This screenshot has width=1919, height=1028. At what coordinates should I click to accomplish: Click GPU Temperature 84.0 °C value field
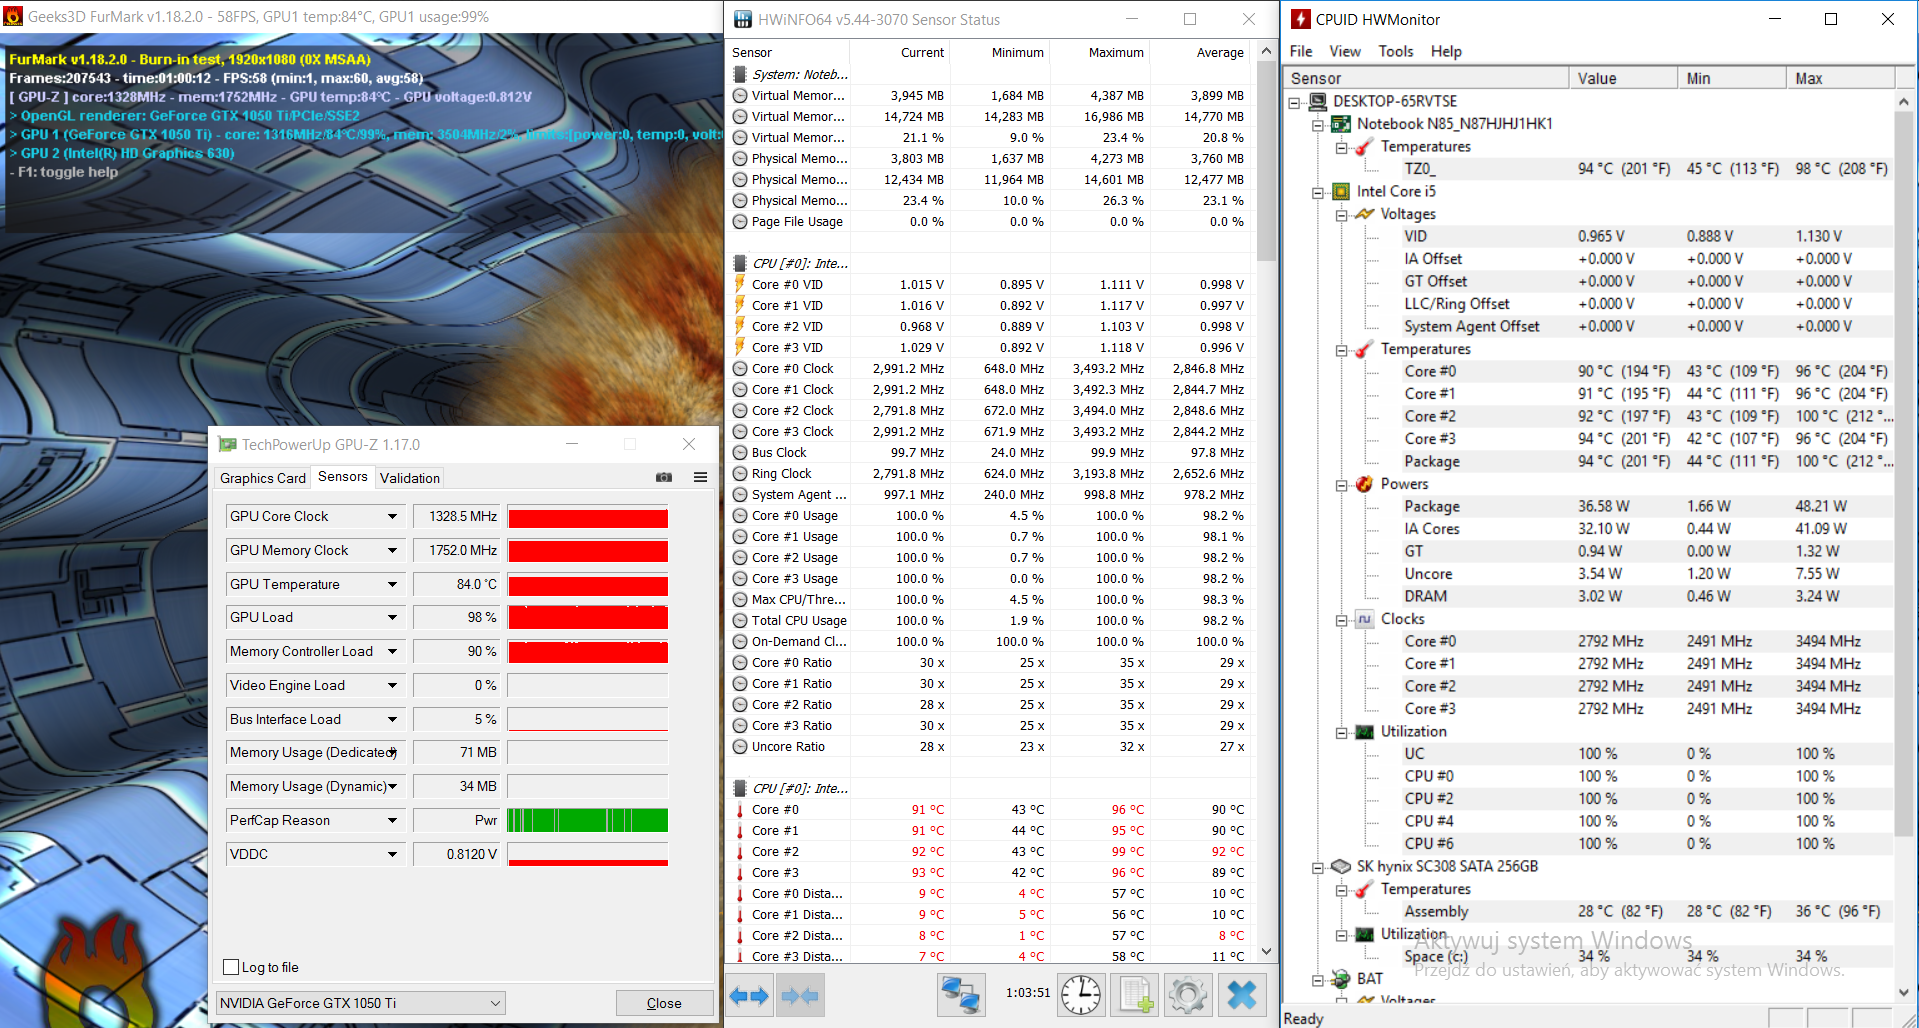pos(457,584)
